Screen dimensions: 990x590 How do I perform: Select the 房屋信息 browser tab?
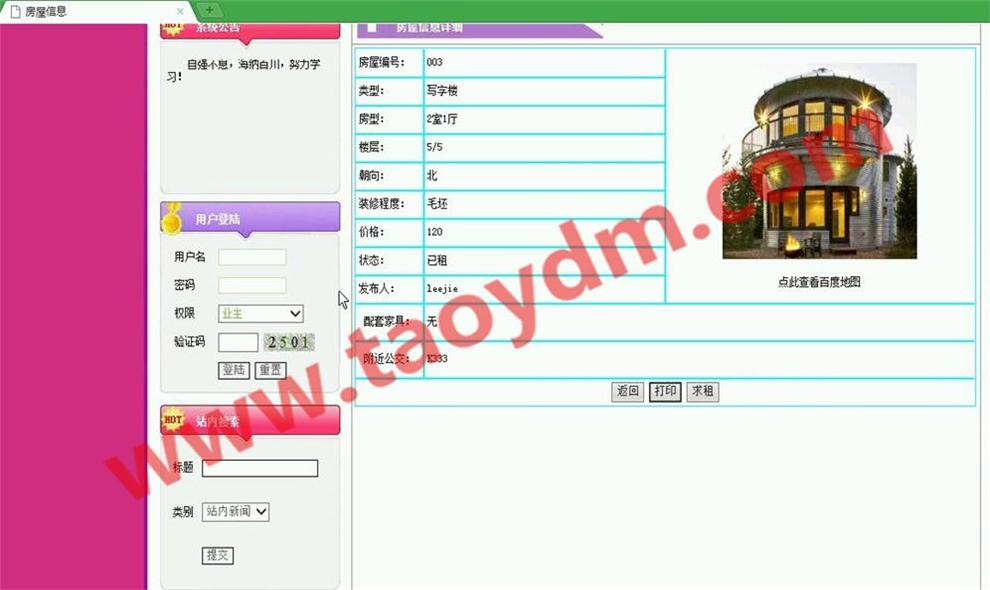point(95,11)
